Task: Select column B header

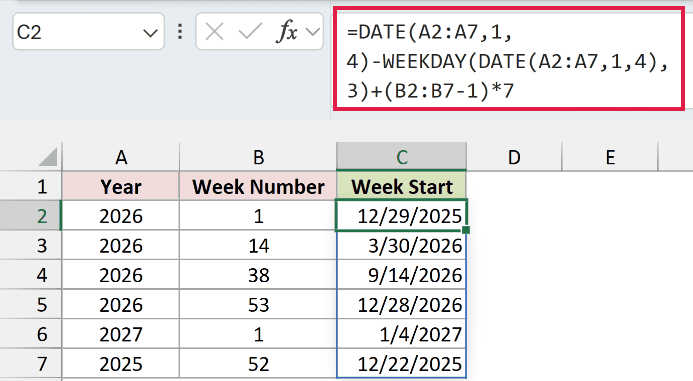Action: (258, 157)
